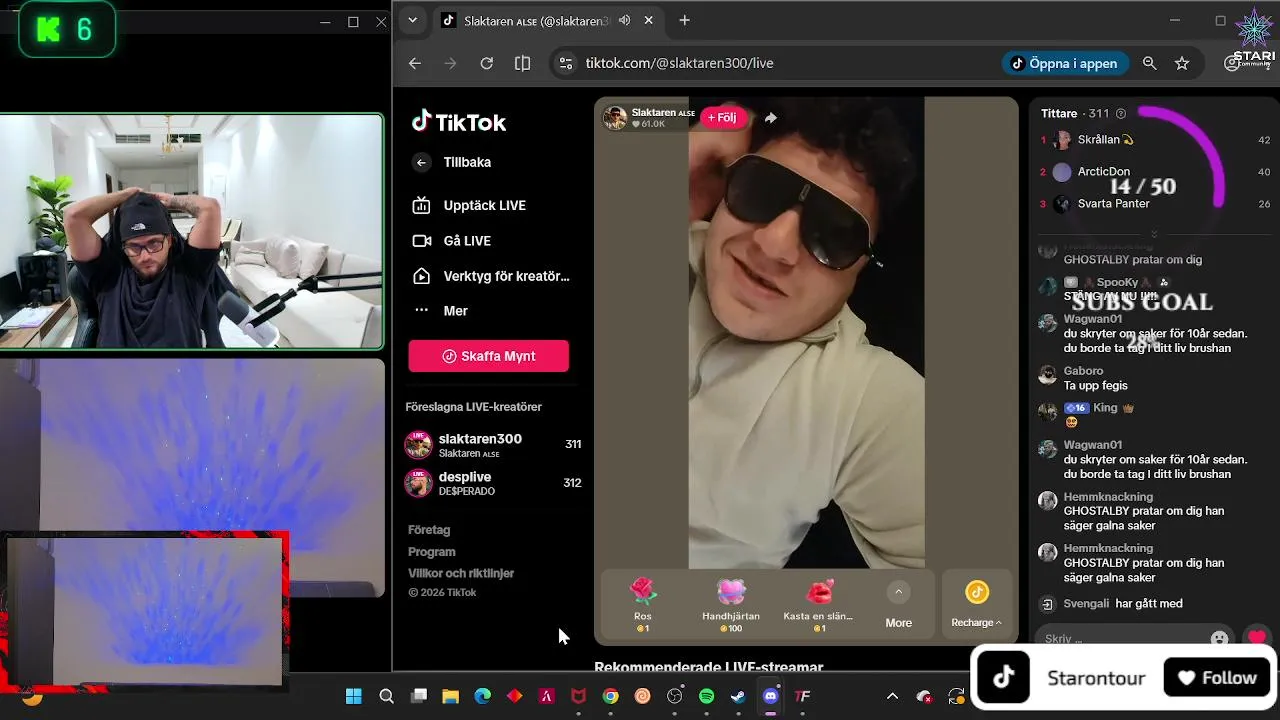Click King username in chat
The width and height of the screenshot is (1280, 720).
point(1105,408)
